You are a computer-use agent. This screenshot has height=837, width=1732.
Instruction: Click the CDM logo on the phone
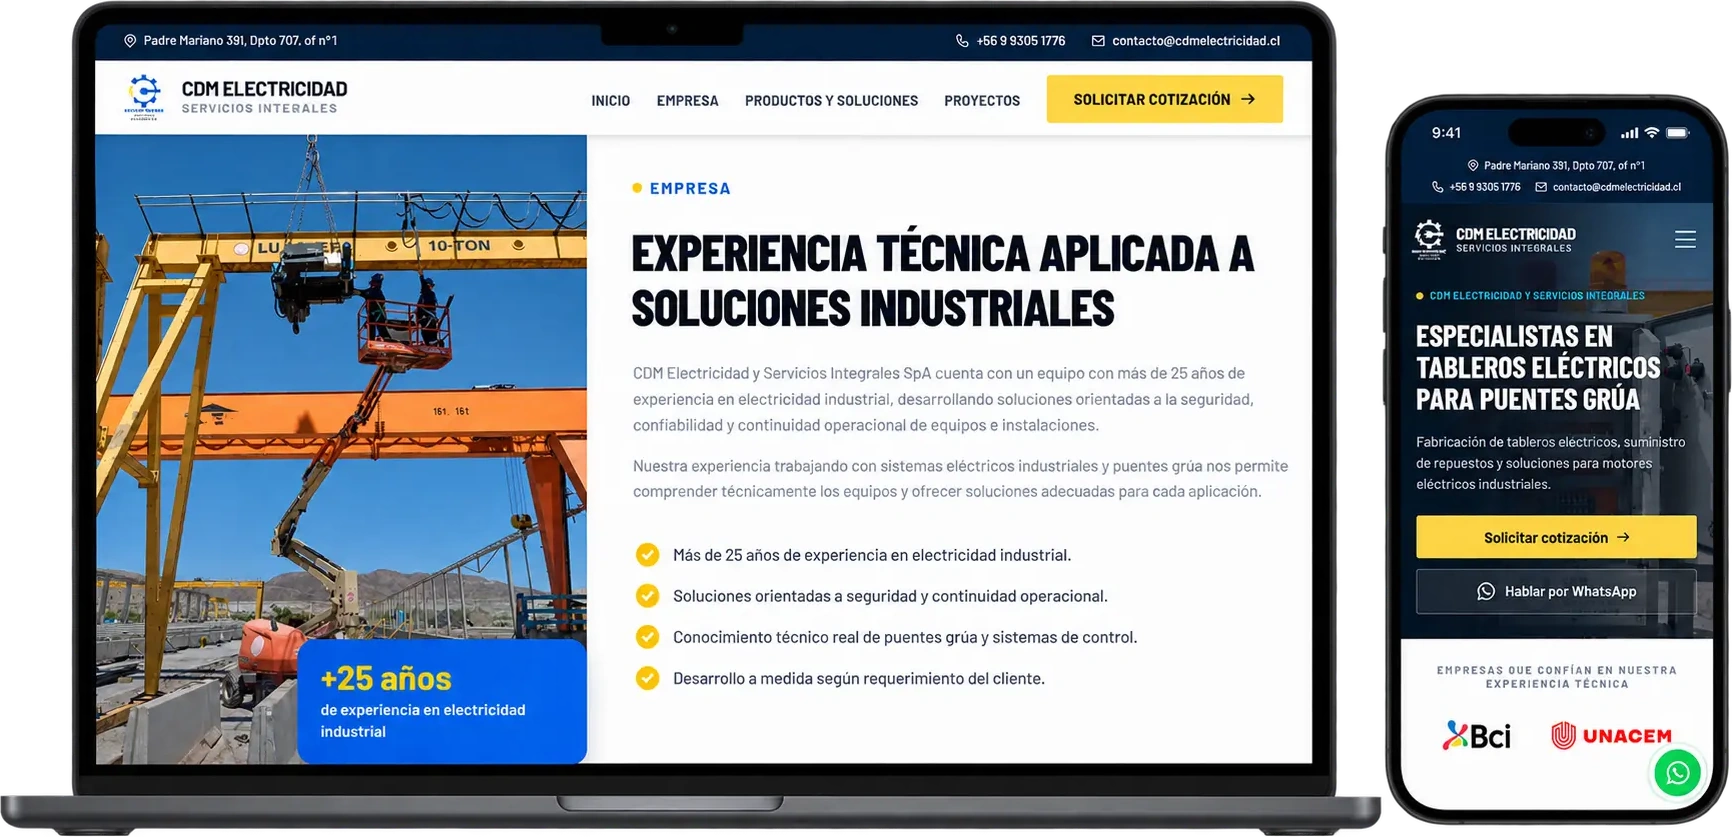tap(1429, 239)
